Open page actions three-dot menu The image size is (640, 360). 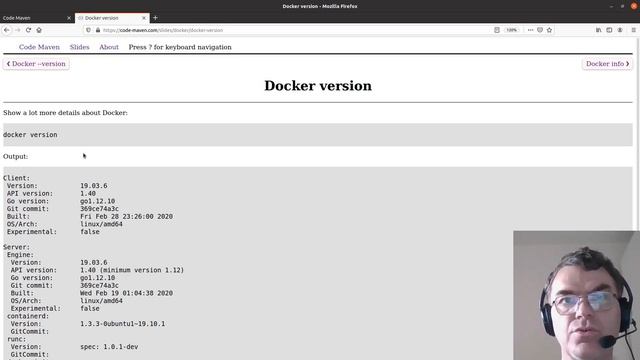pyautogui.click(x=530, y=30)
